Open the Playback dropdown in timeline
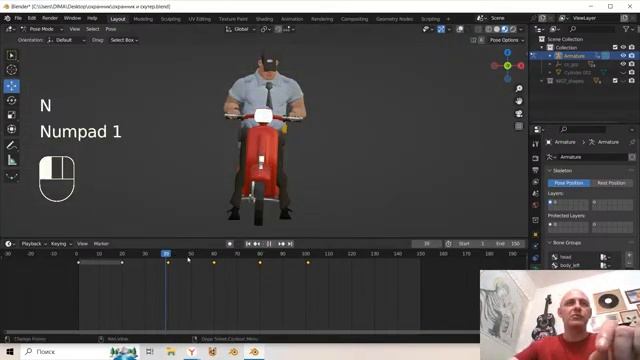This screenshot has width=640, height=360. 34,244
